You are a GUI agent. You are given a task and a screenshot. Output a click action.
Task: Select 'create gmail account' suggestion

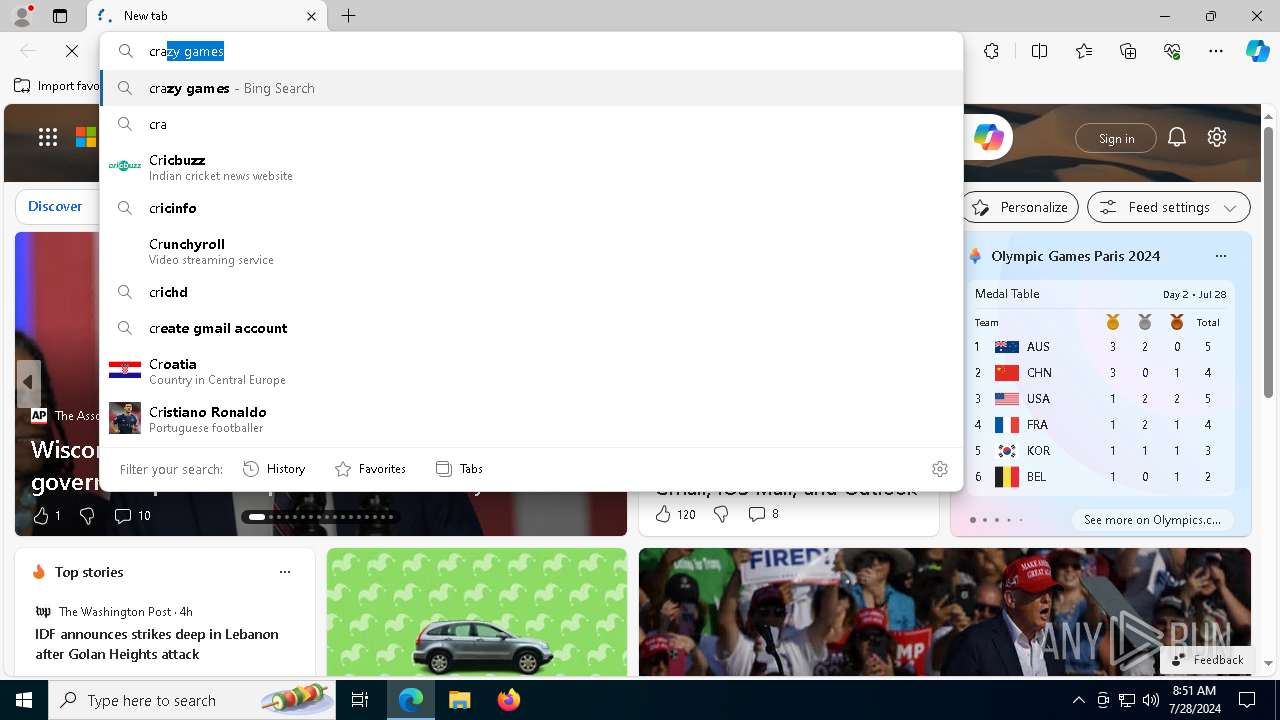point(532,328)
